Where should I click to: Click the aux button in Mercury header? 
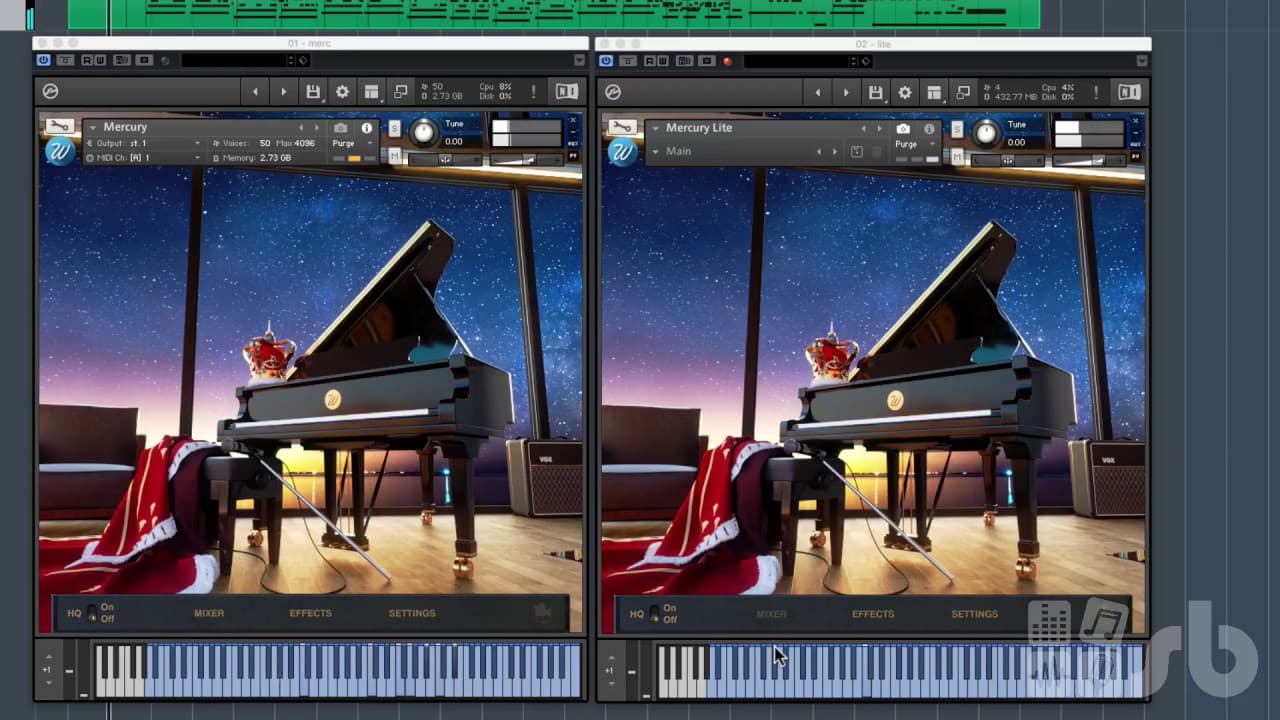pos(573,143)
